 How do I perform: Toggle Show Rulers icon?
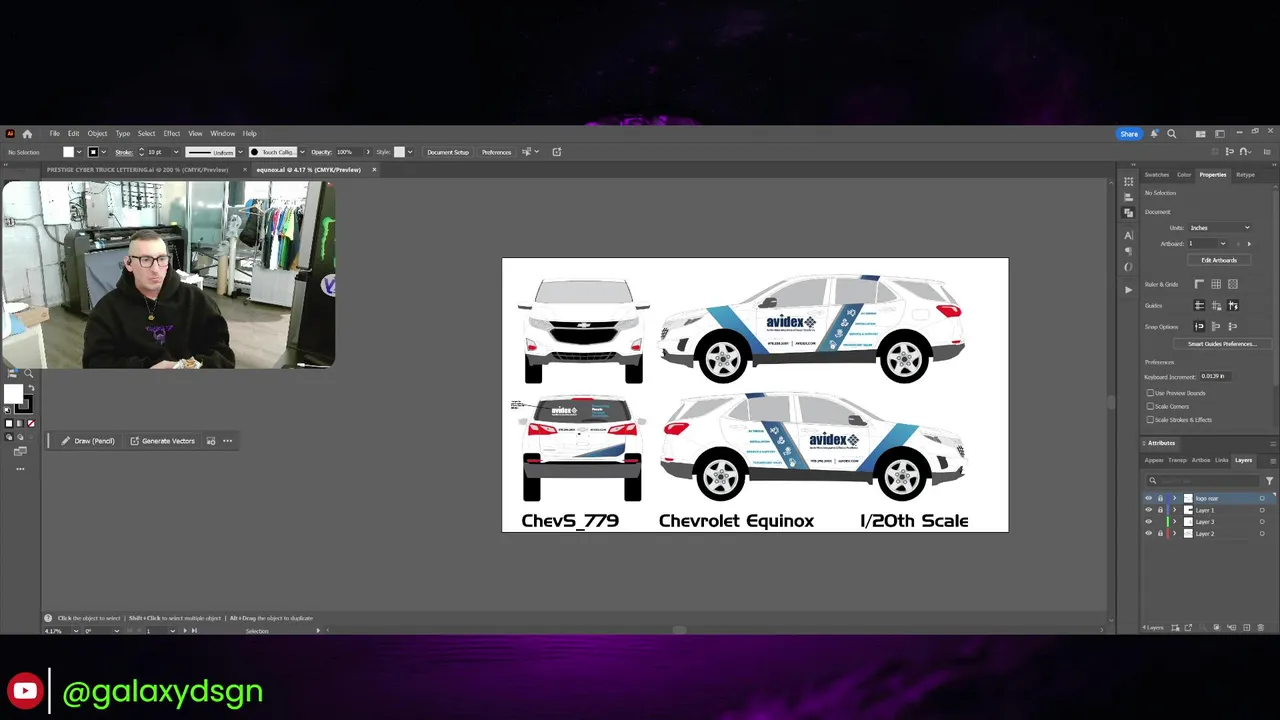click(x=1199, y=284)
